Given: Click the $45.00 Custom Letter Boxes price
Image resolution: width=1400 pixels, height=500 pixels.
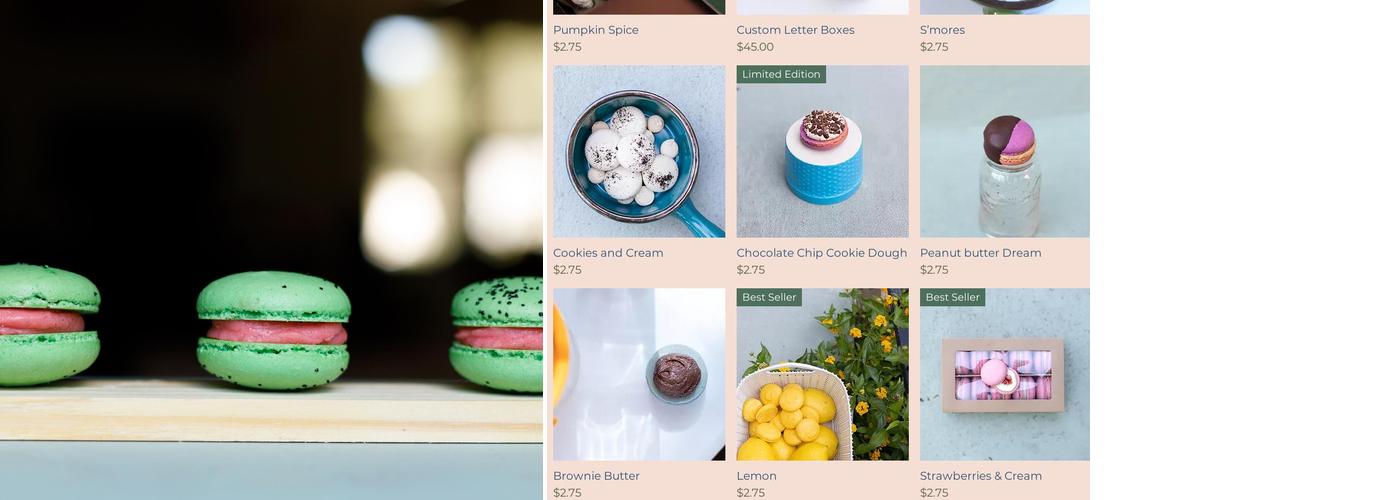Looking at the screenshot, I should 755,47.
